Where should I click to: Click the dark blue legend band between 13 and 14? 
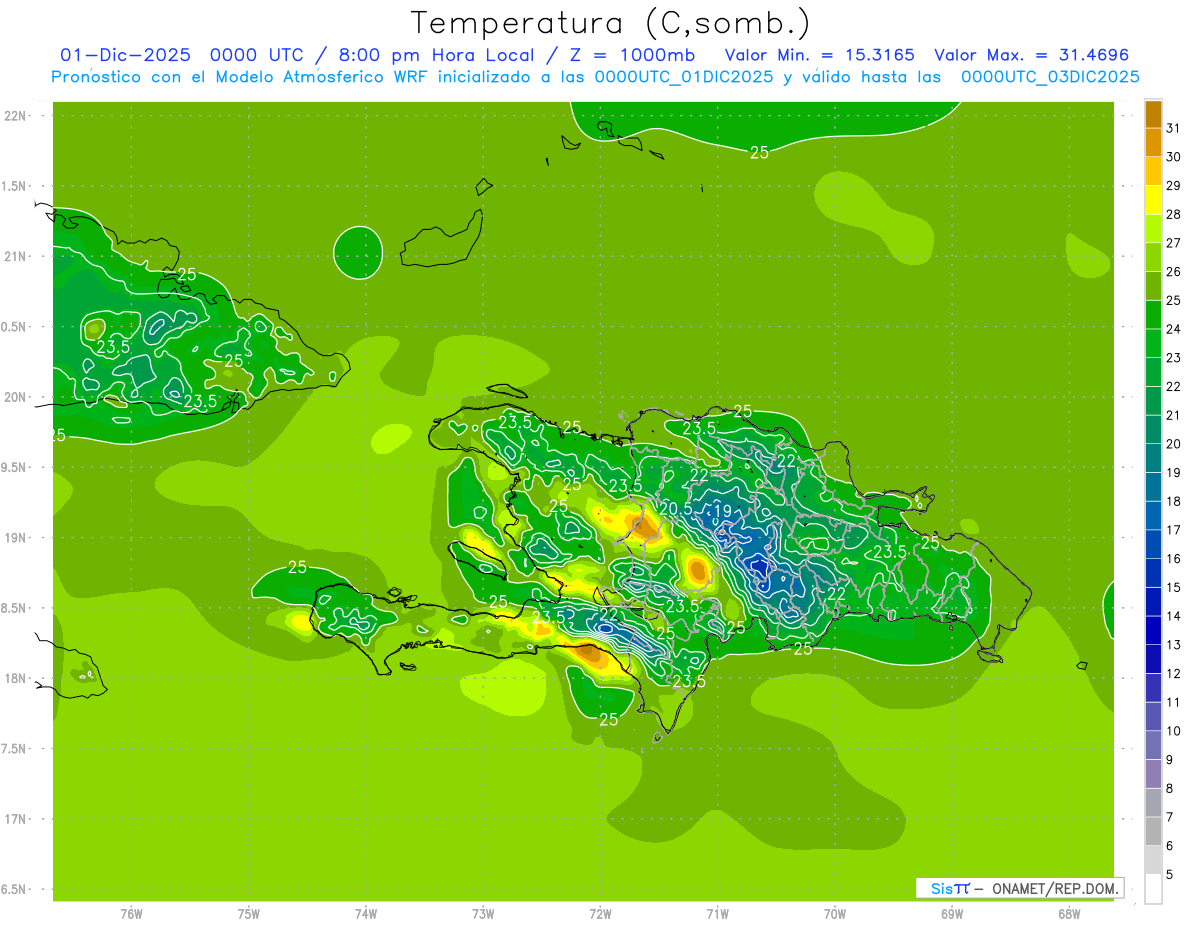(x=1153, y=631)
